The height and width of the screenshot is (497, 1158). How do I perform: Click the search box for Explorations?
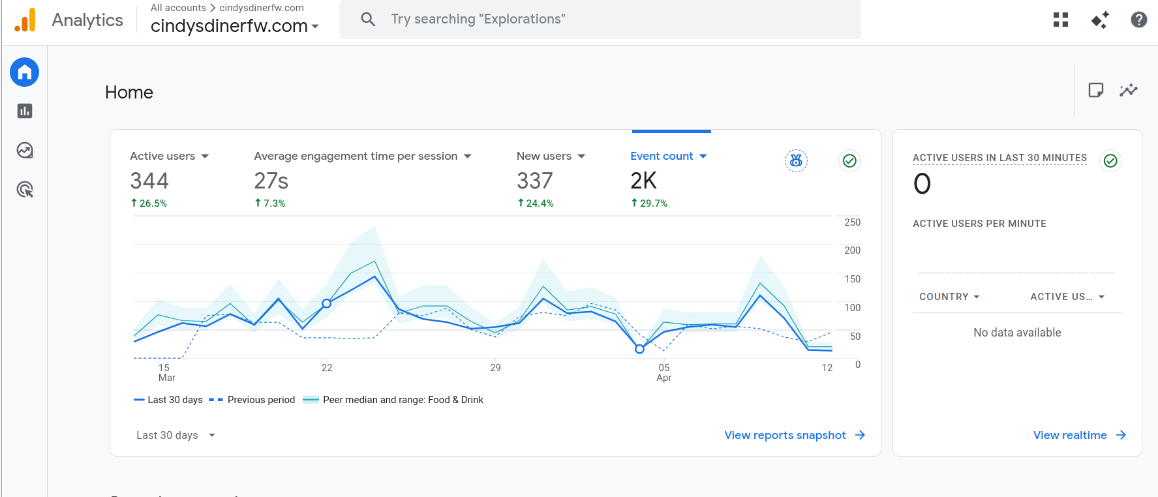(x=600, y=19)
